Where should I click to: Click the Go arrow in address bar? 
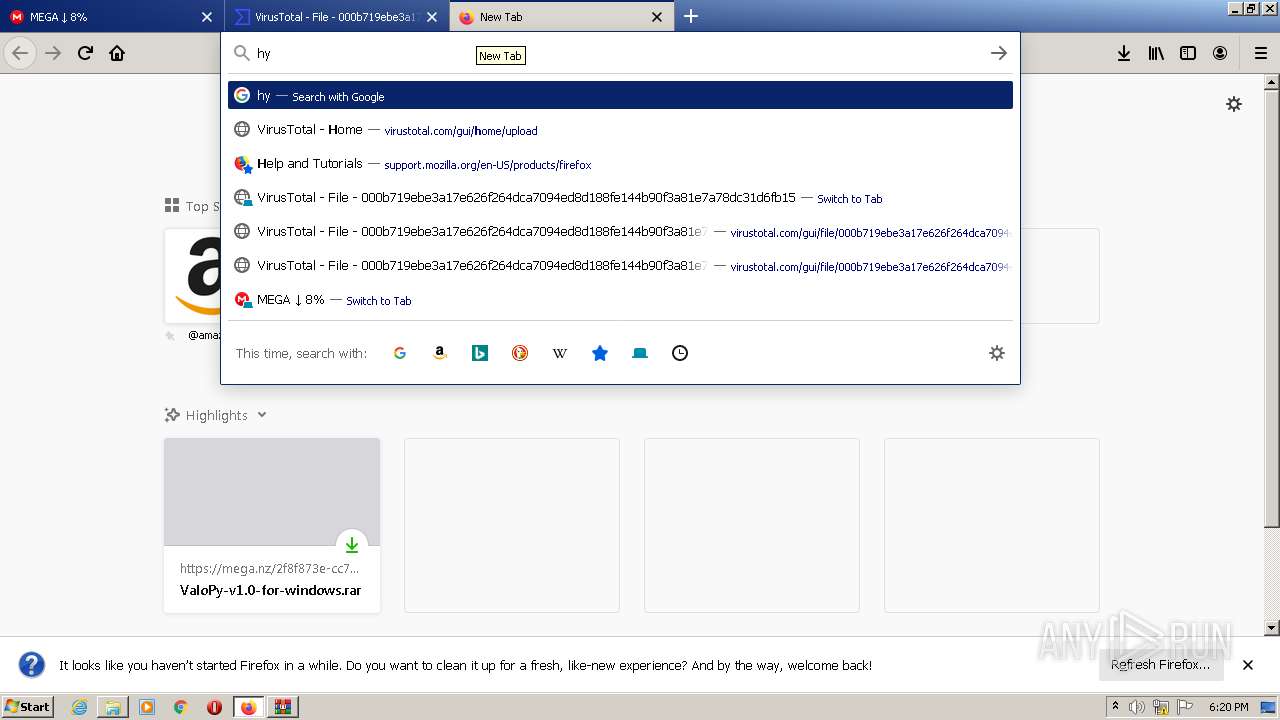(998, 53)
